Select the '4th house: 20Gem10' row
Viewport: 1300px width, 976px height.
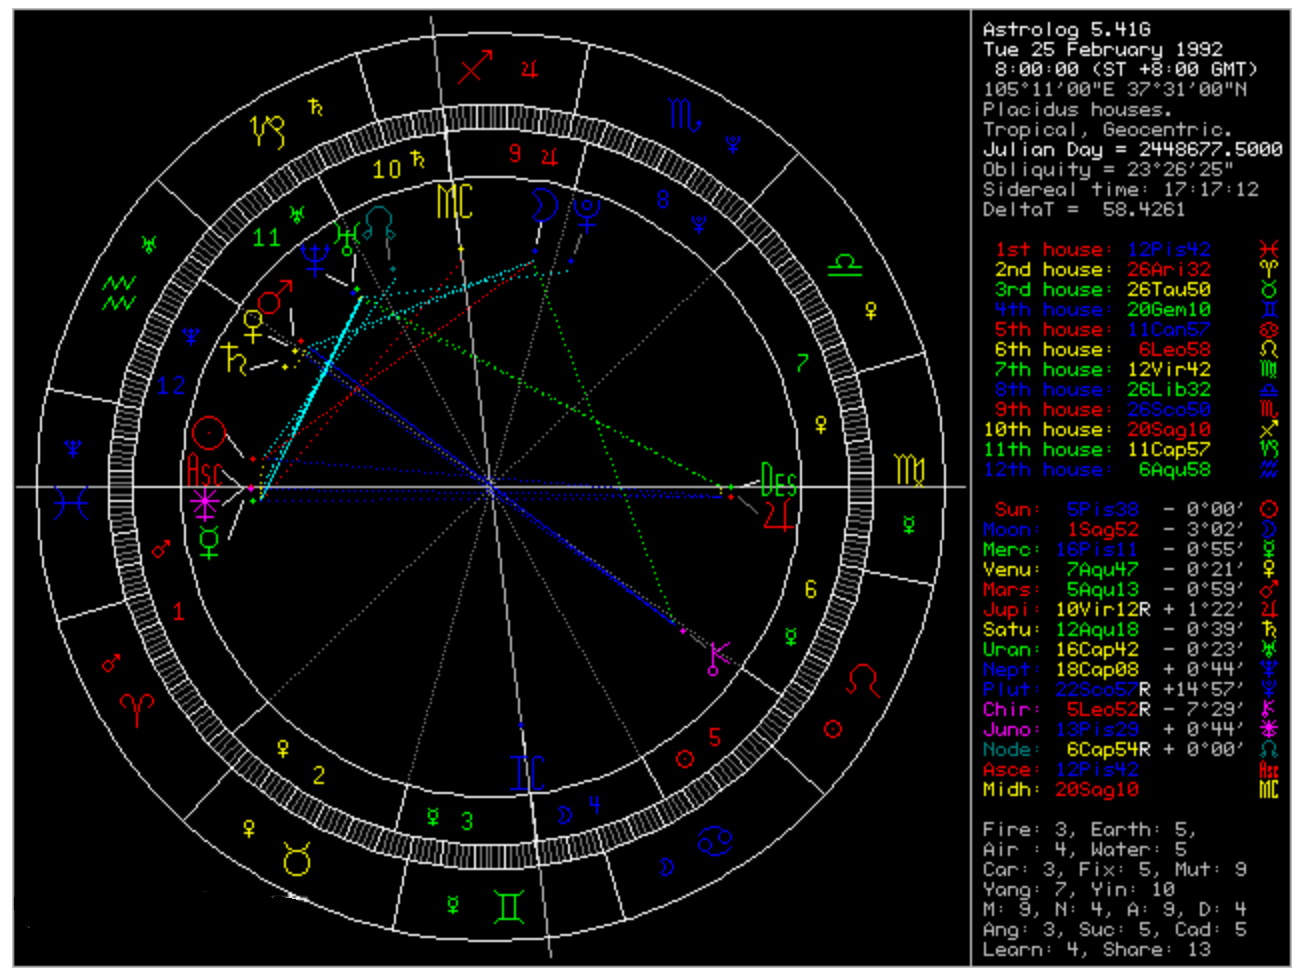(1102, 309)
